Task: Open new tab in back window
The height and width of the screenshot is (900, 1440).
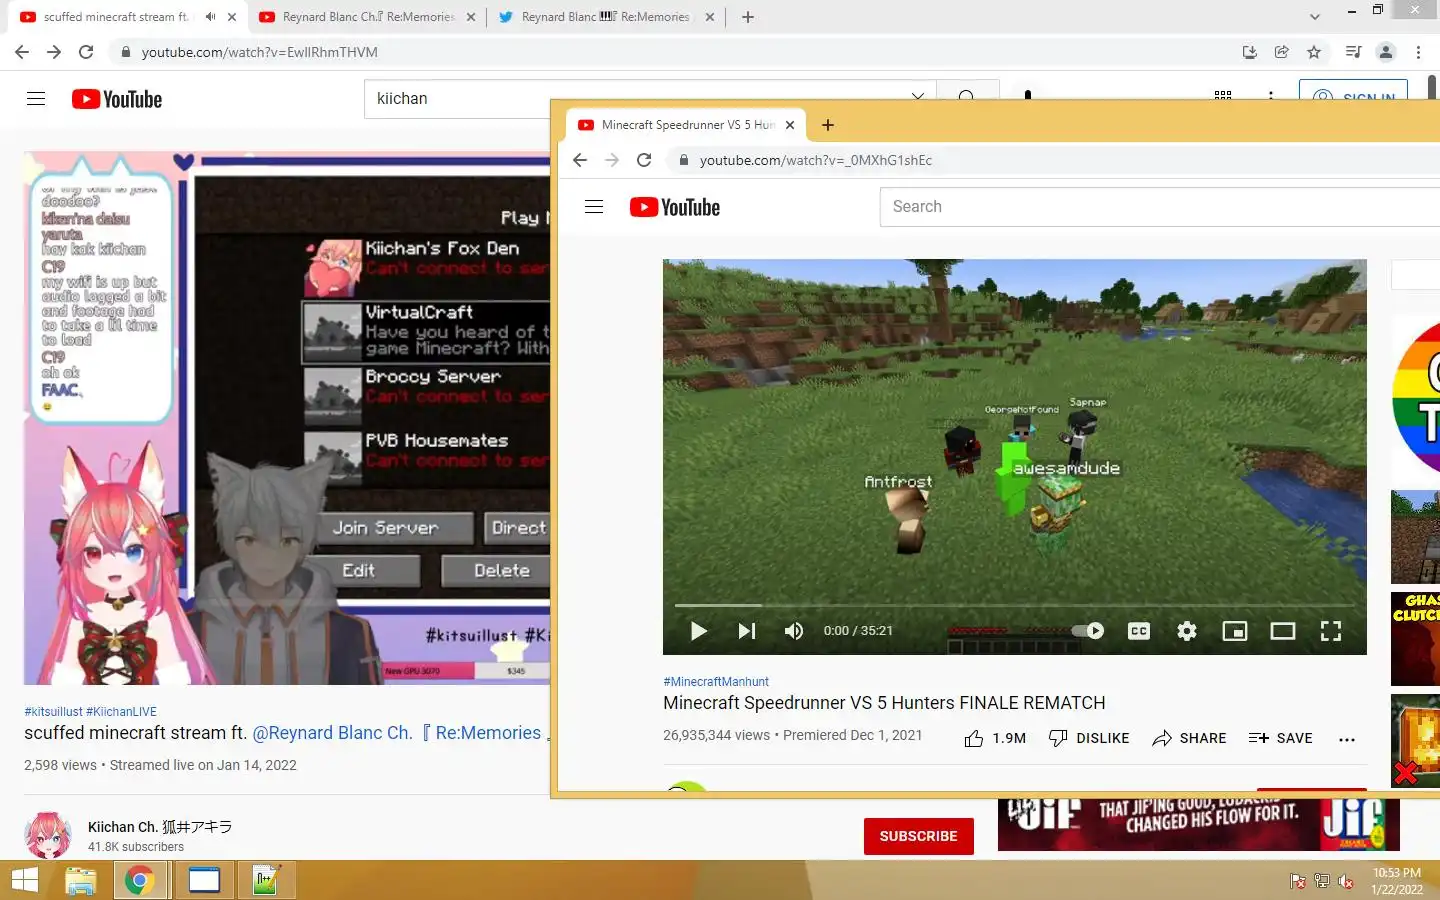Action: point(747,17)
